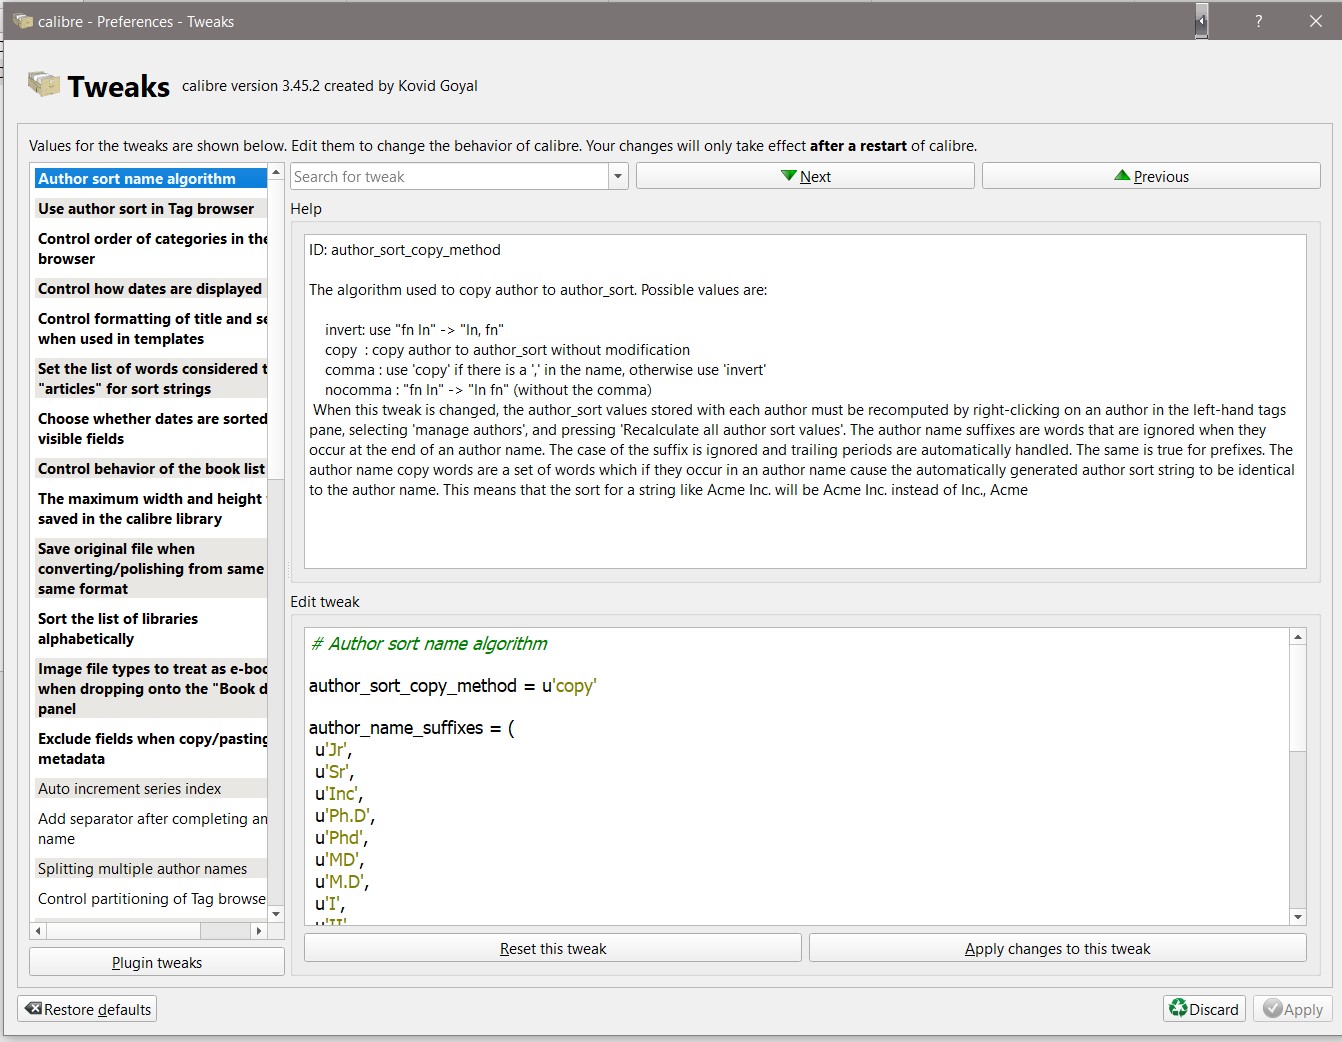
Task: Click the tweak list horizontal scrollbar thumb
Action: [x=124, y=930]
